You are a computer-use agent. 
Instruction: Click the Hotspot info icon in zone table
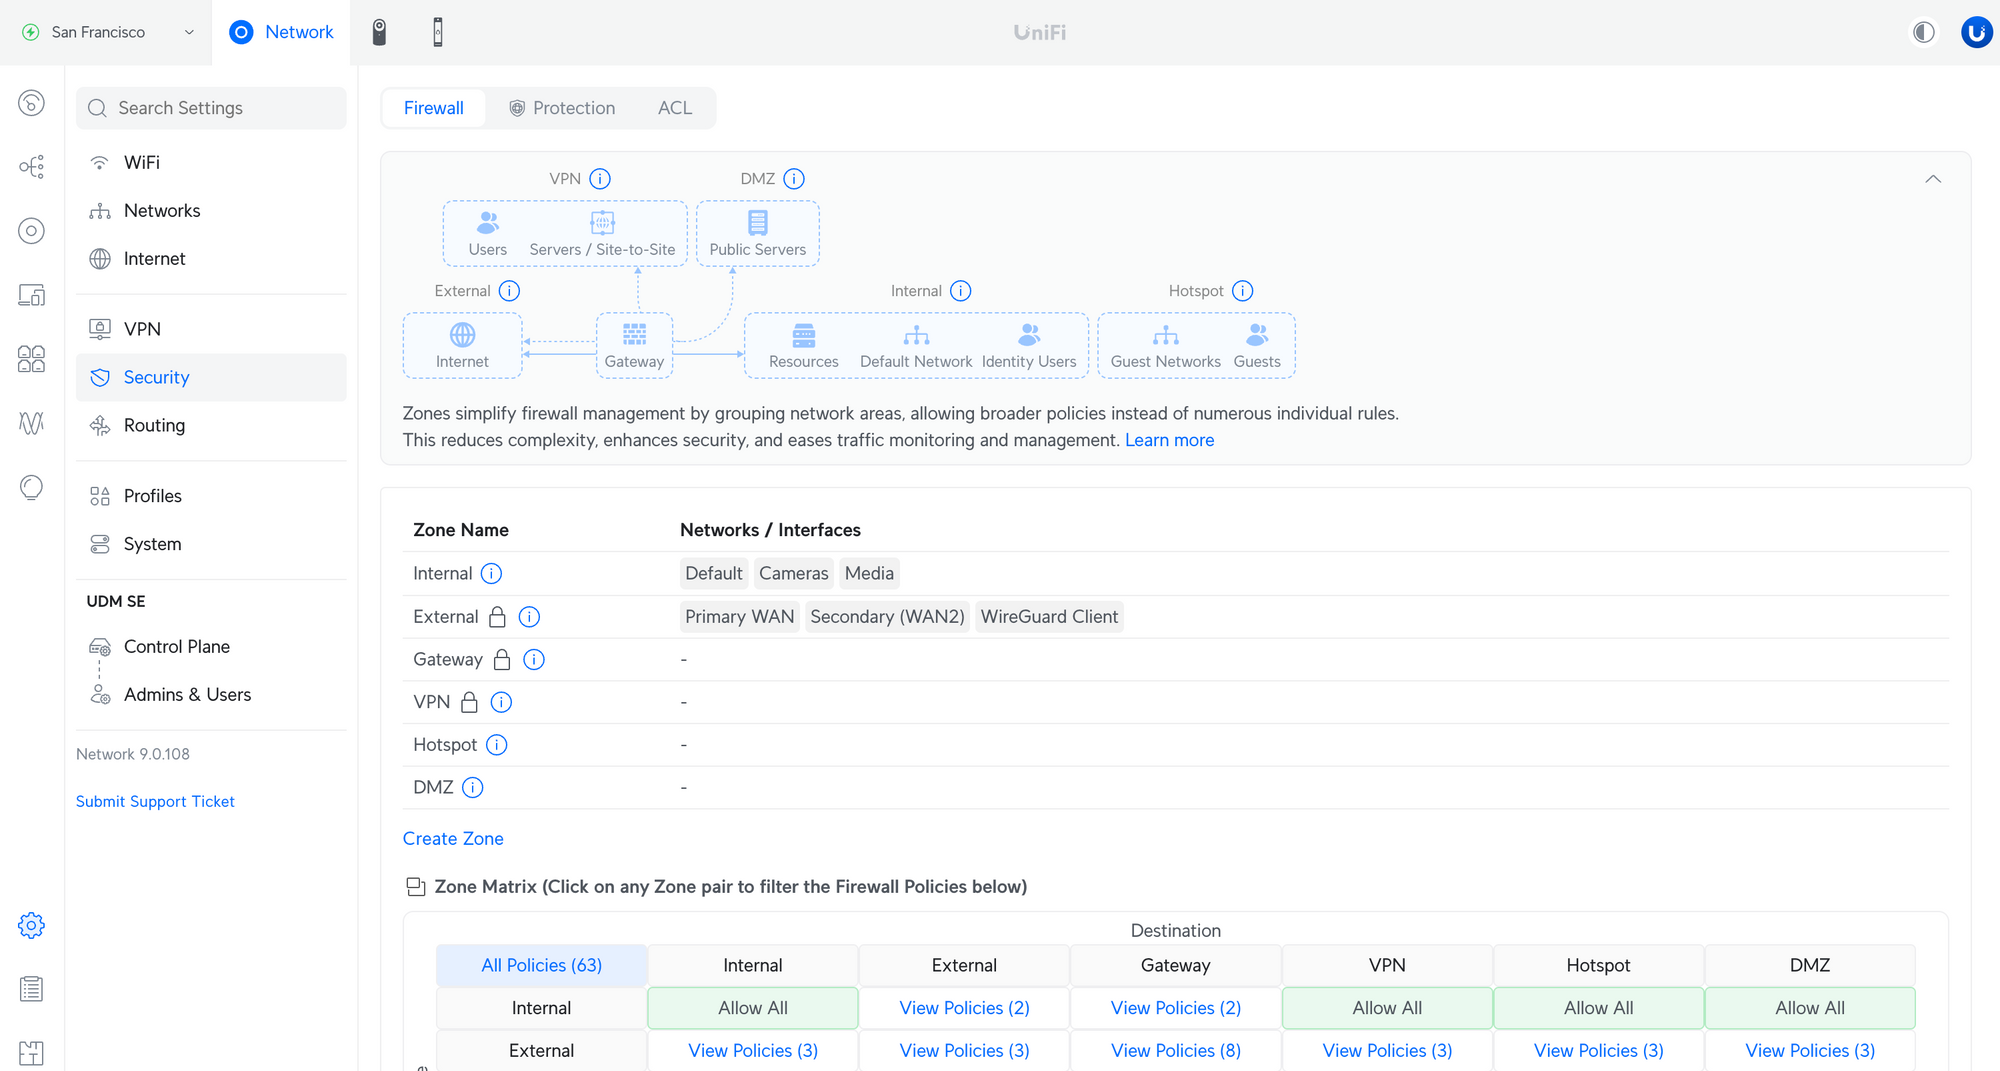[x=497, y=745]
